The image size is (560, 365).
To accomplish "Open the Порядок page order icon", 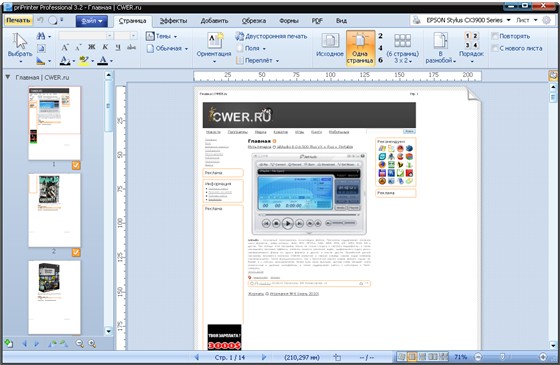I will tap(471, 40).
